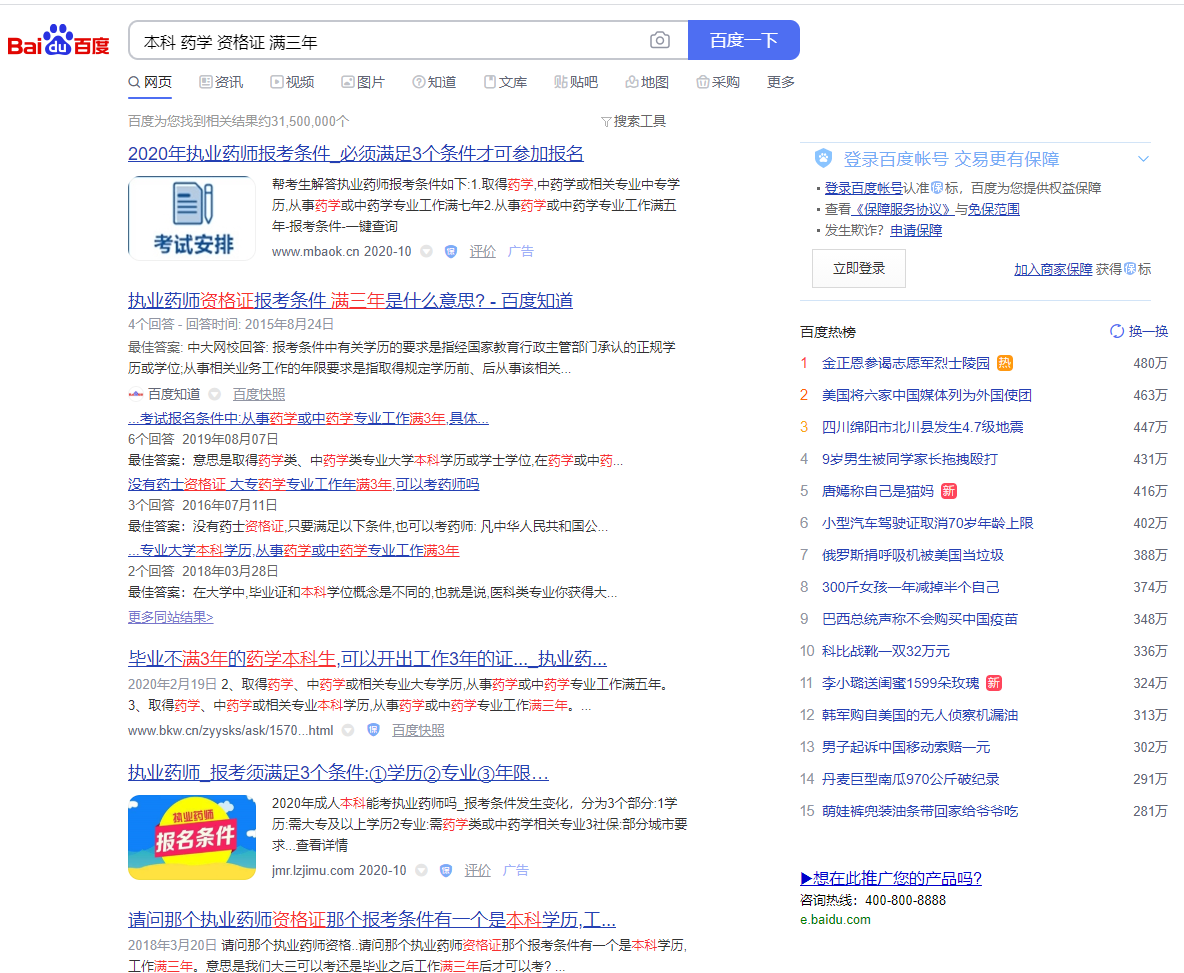Open 《保障服务协议》 link

[x=903, y=209]
